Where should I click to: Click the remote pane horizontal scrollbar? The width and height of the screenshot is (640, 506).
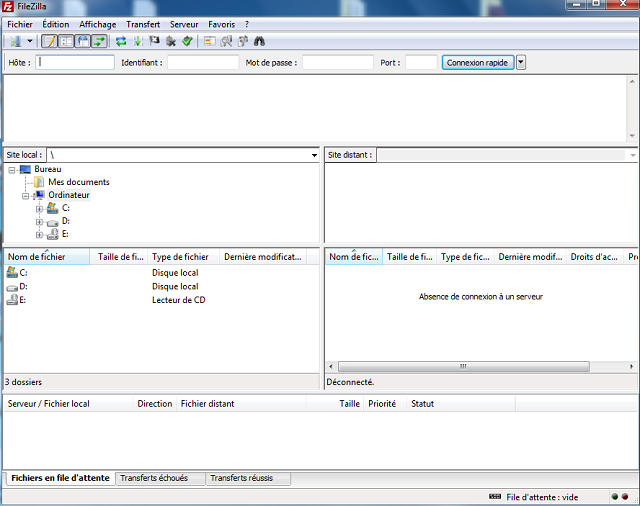(x=462, y=367)
